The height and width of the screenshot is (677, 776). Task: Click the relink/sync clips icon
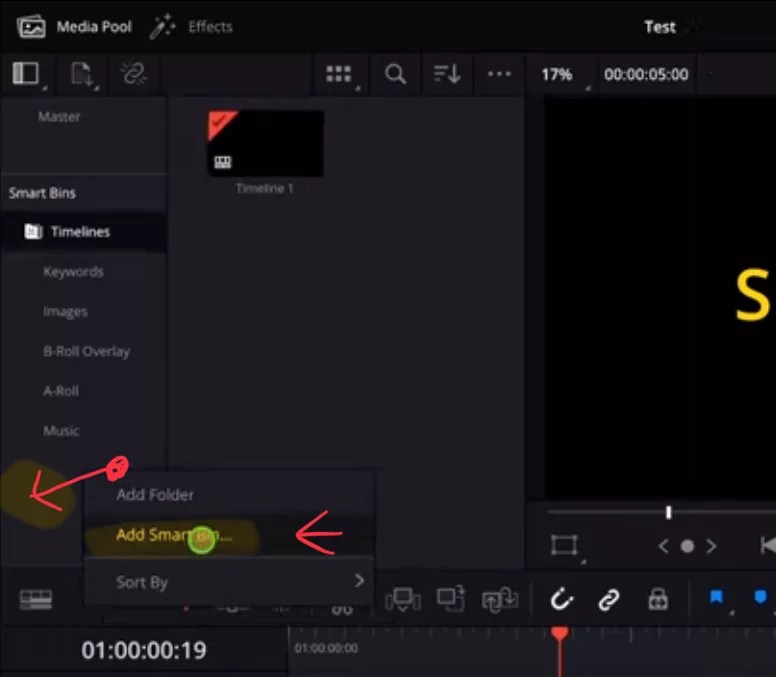click(x=134, y=74)
